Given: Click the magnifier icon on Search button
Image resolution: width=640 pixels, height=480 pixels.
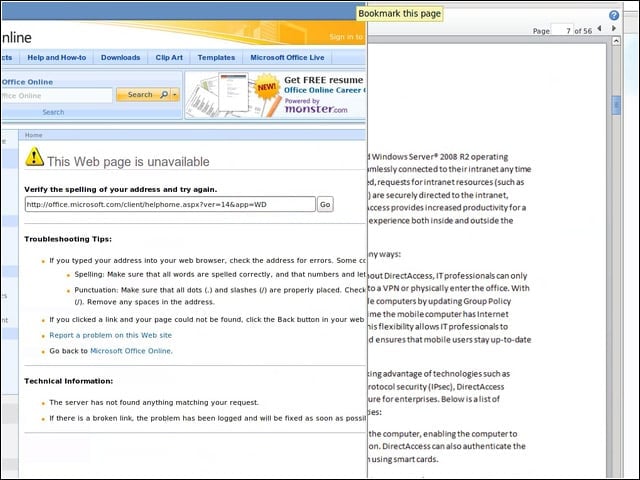Looking at the screenshot, I should pyautogui.click(x=164, y=95).
